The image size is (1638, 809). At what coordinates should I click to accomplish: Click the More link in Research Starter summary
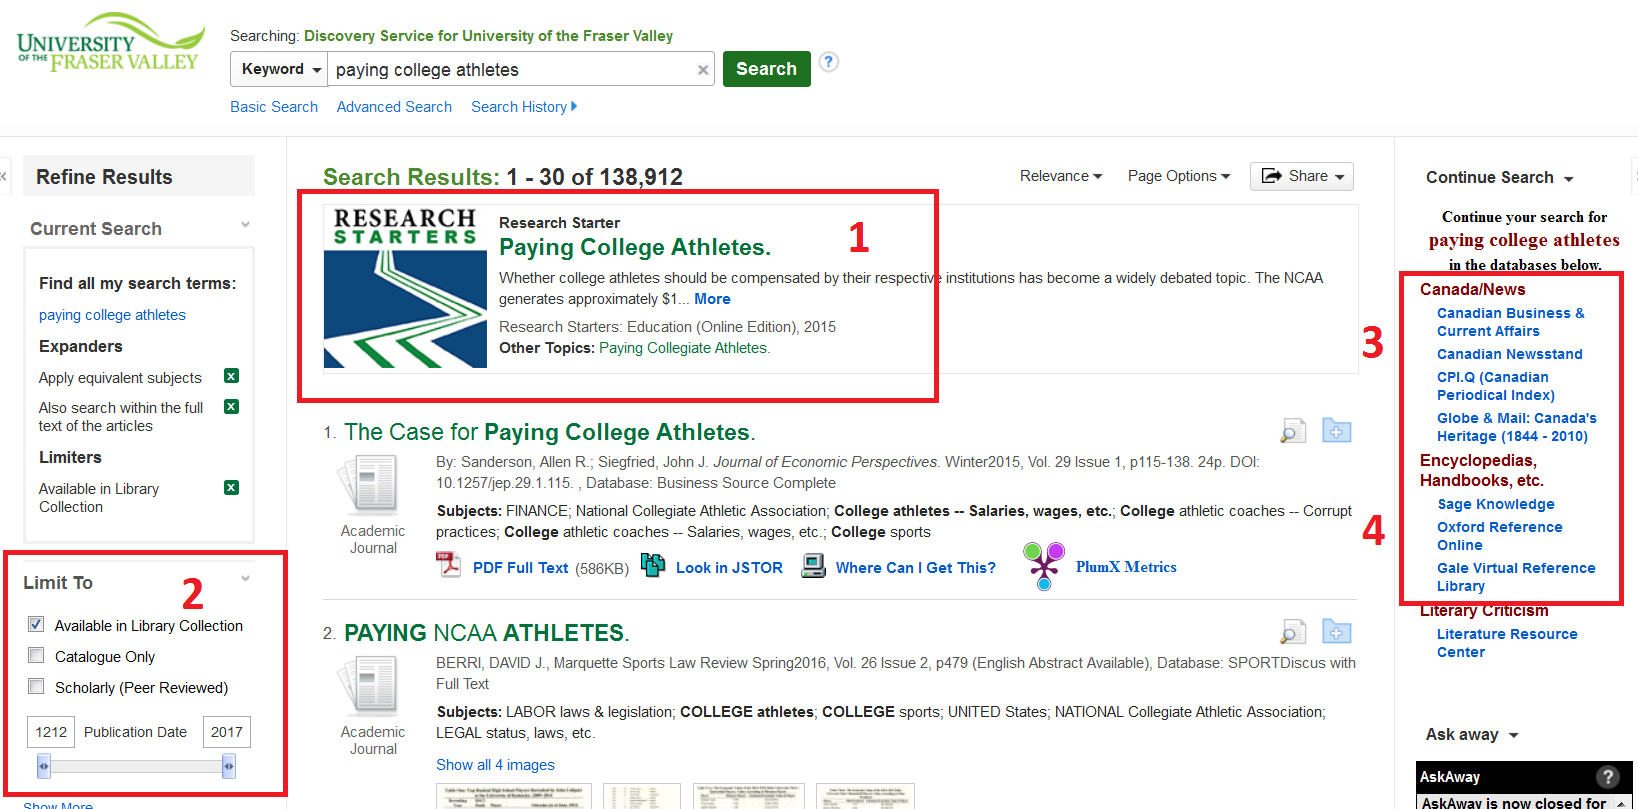(x=712, y=299)
